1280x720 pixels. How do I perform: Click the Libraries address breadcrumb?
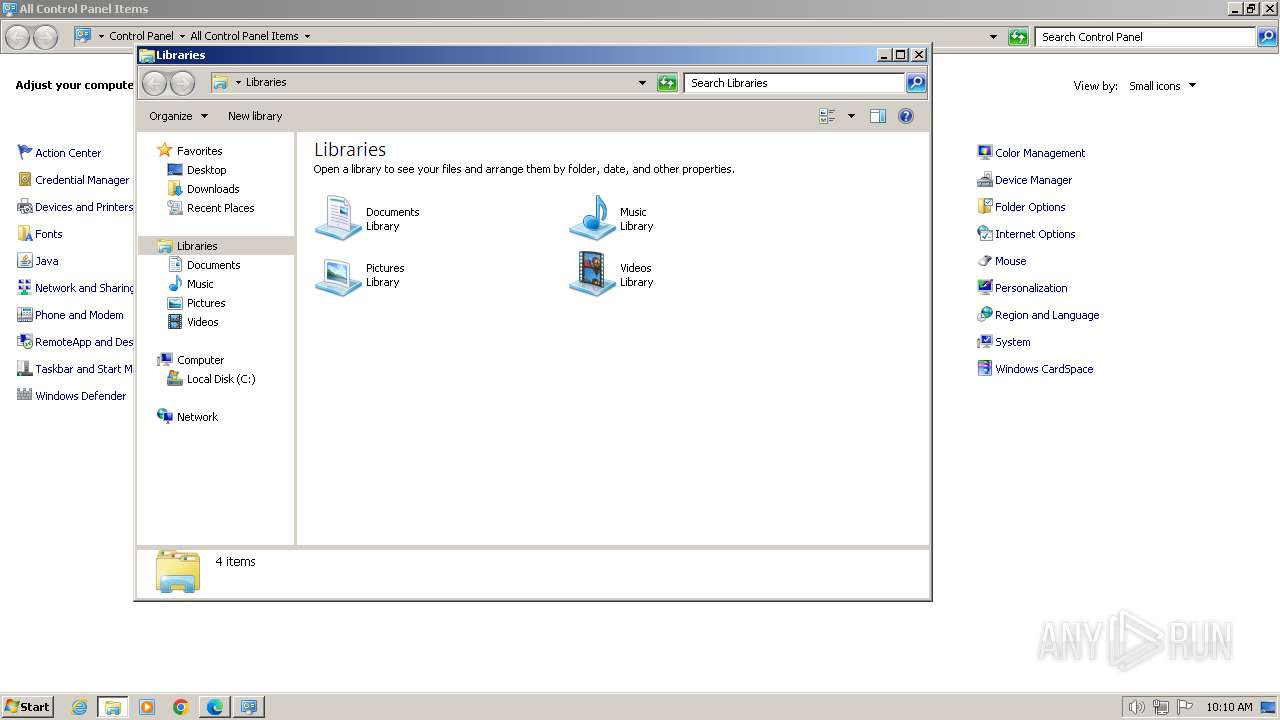click(266, 82)
